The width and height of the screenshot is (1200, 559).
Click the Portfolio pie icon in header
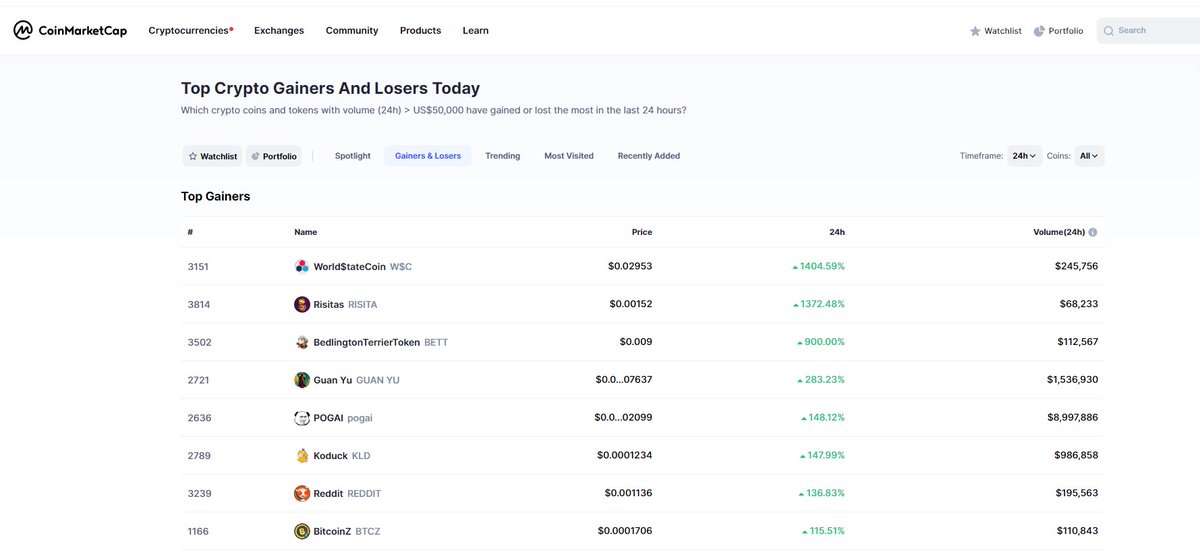tap(1039, 31)
